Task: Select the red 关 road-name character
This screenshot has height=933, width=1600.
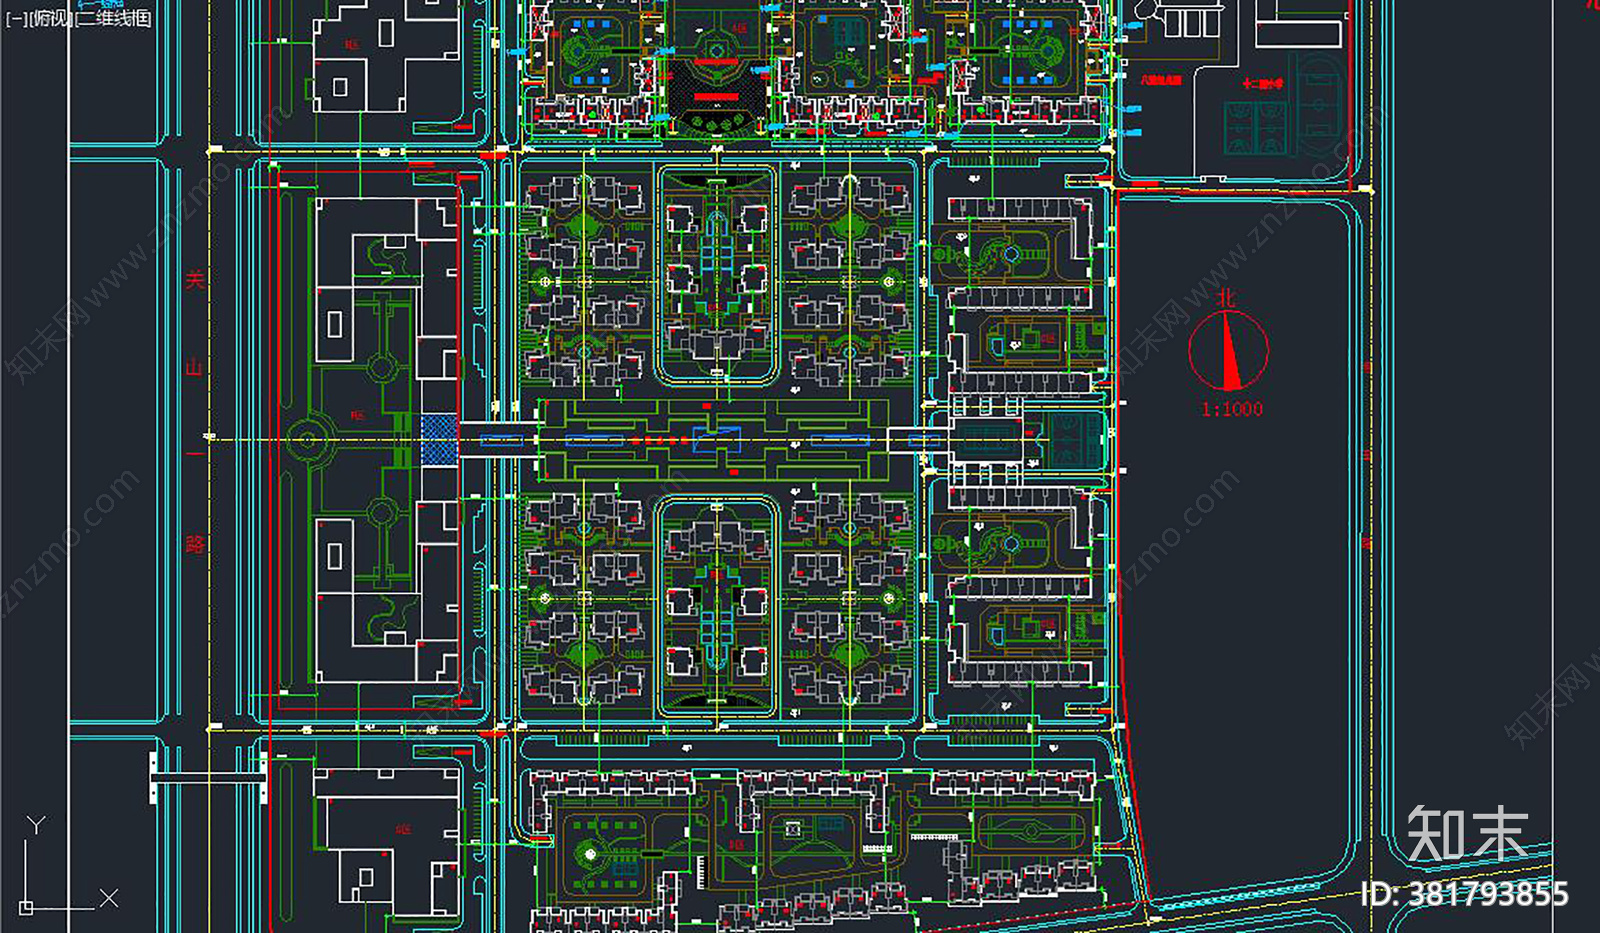Action: click(x=194, y=279)
